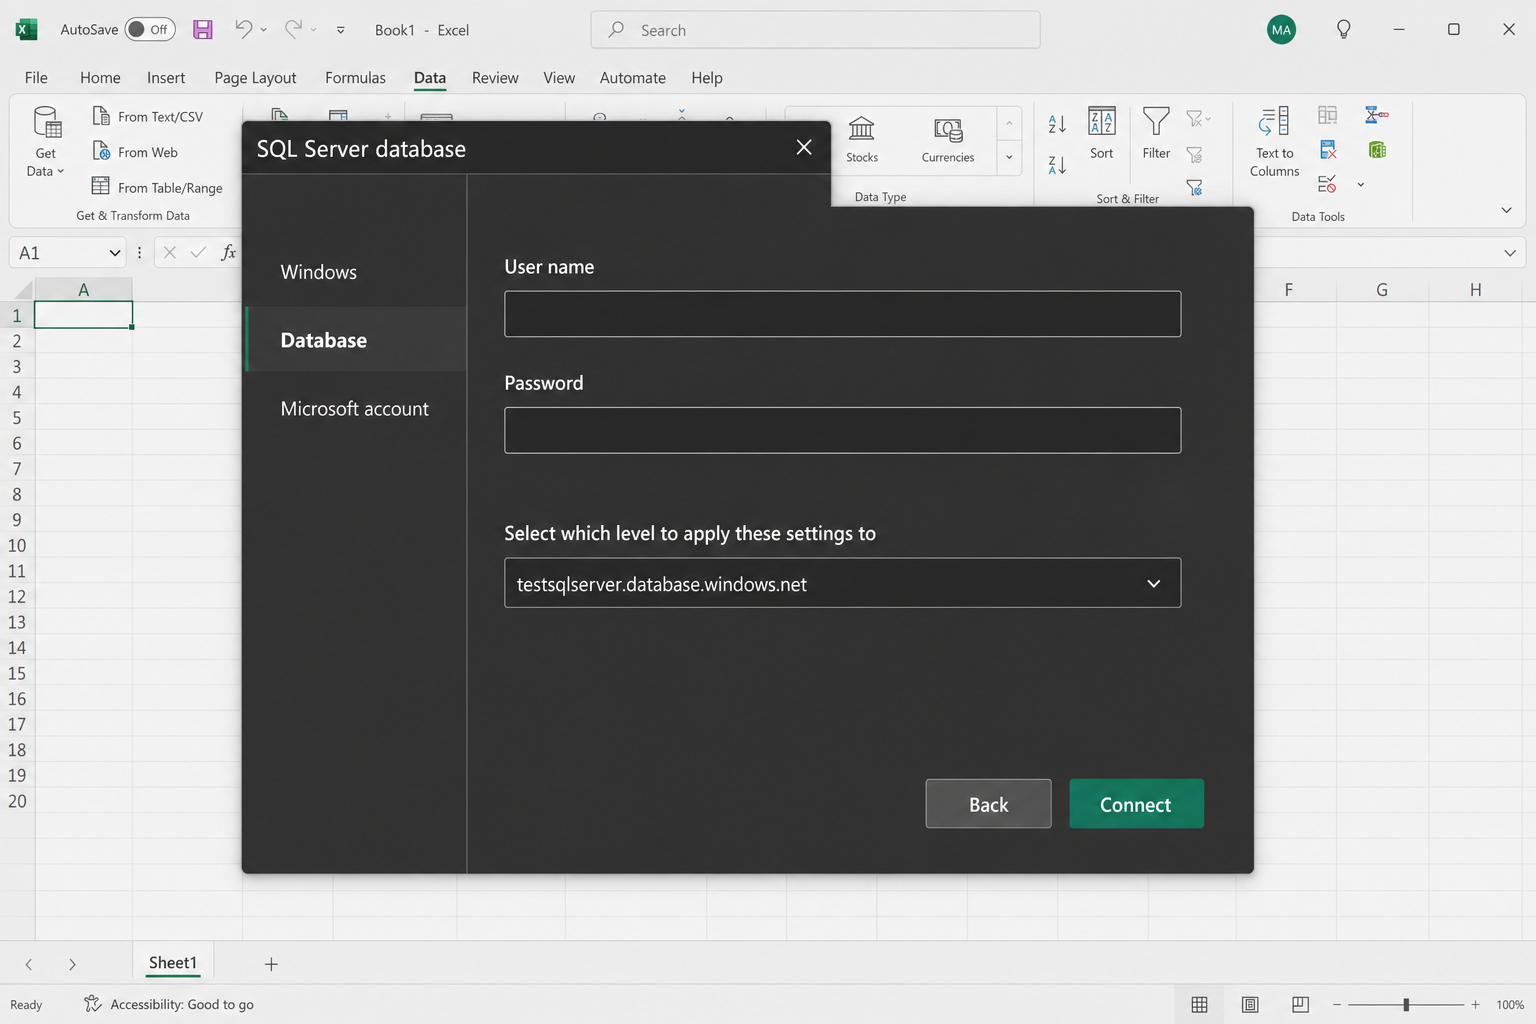Switch to the Review tab
The width and height of the screenshot is (1536, 1024).
pyautogui.click(x=495, y=78)
